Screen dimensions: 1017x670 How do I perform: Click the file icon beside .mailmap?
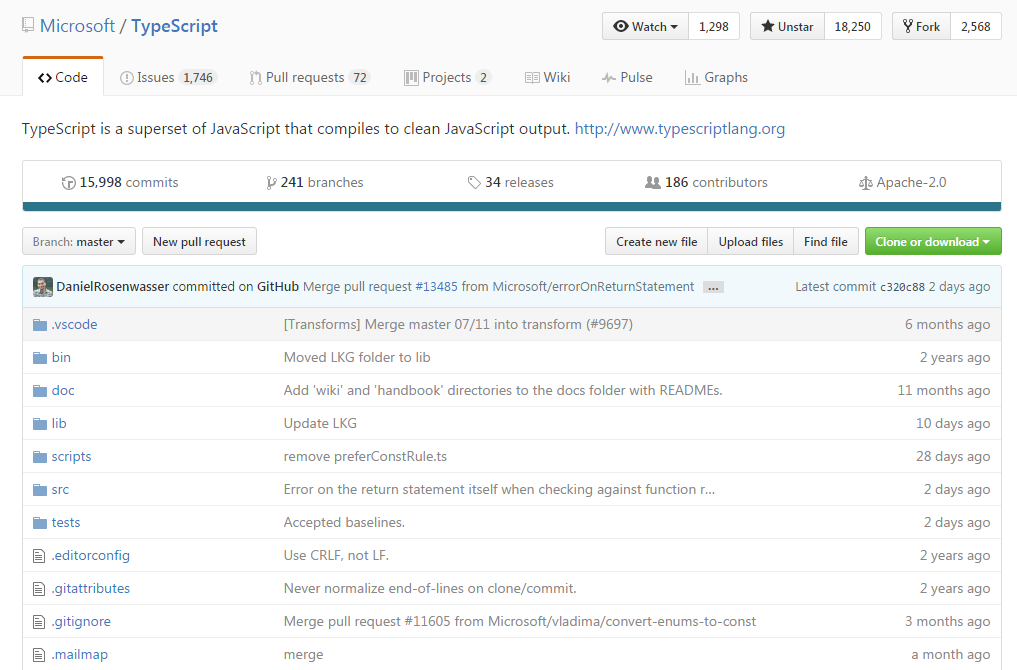[x=40, y=655]
